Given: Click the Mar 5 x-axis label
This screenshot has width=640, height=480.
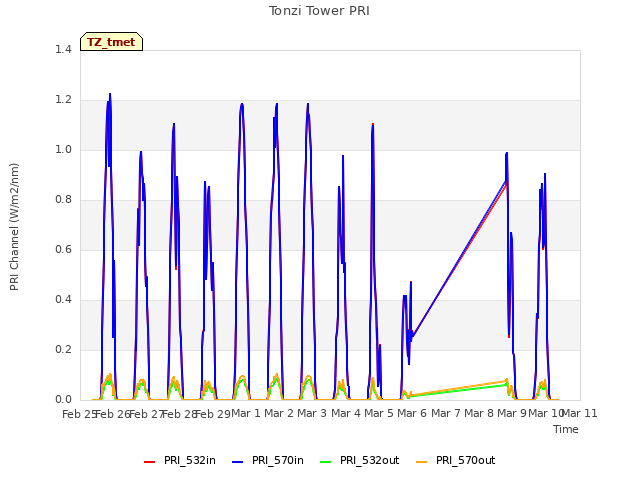Looking at the screenshot, I should [379, 413].
